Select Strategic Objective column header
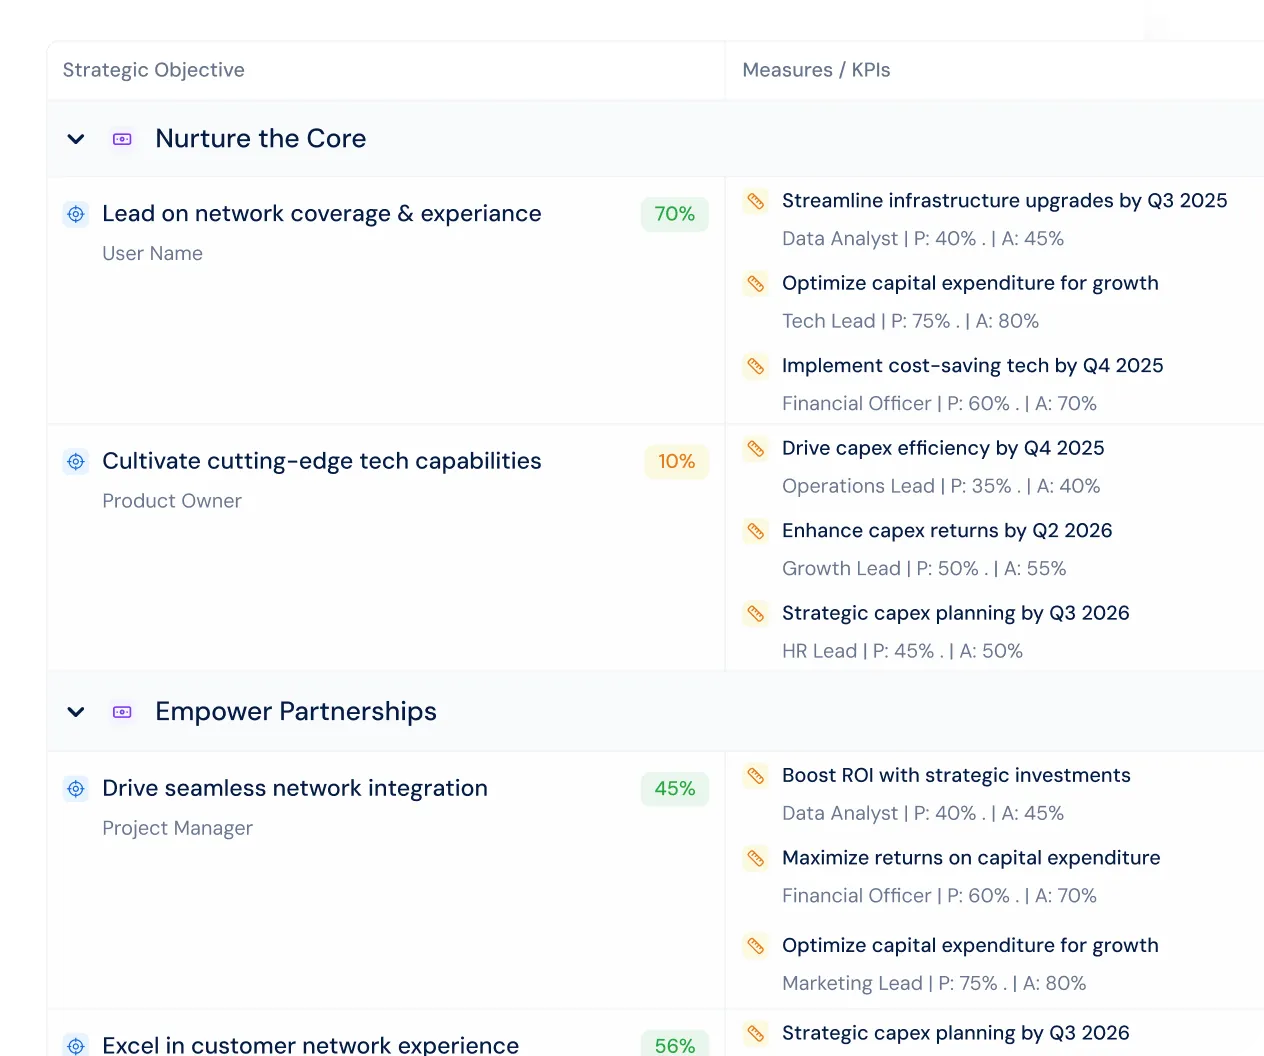The image size is (1264, 1056). click(154, 70)
